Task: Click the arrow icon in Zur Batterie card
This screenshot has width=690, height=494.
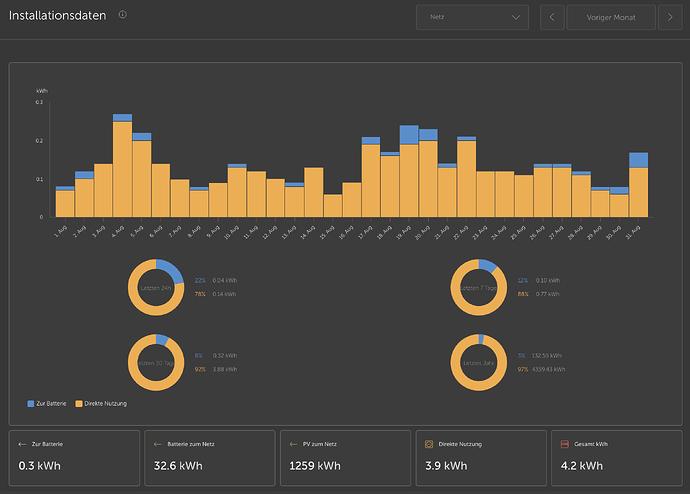Action: tap(22, 444)
